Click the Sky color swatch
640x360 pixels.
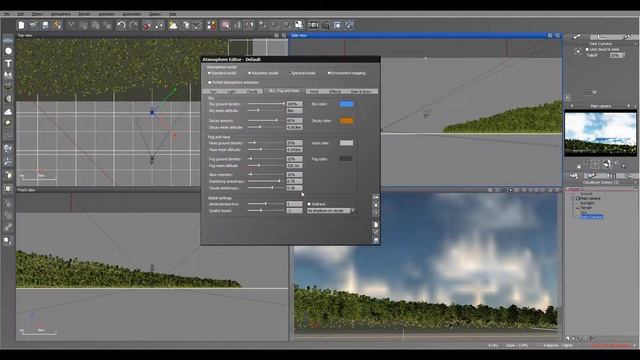tap(347, 104)
